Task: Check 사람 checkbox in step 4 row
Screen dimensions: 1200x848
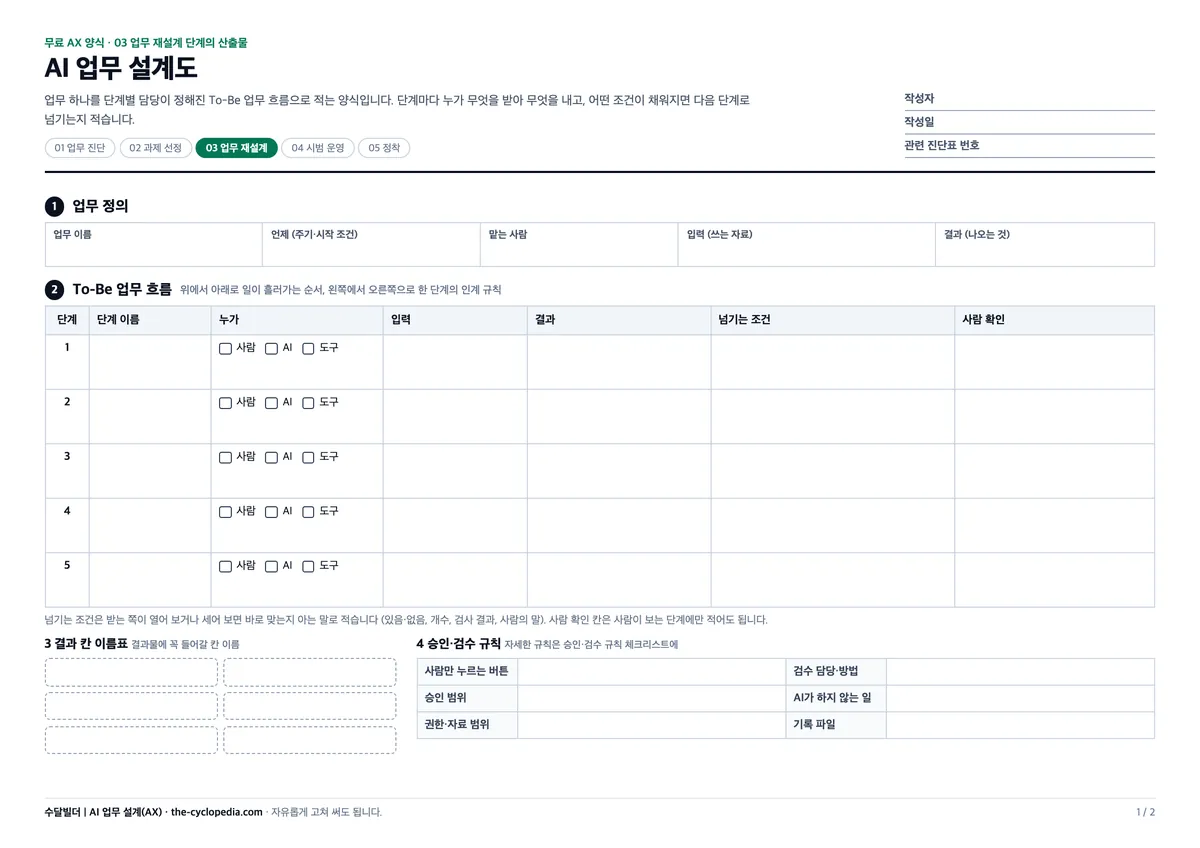Action: click(225, 512)
